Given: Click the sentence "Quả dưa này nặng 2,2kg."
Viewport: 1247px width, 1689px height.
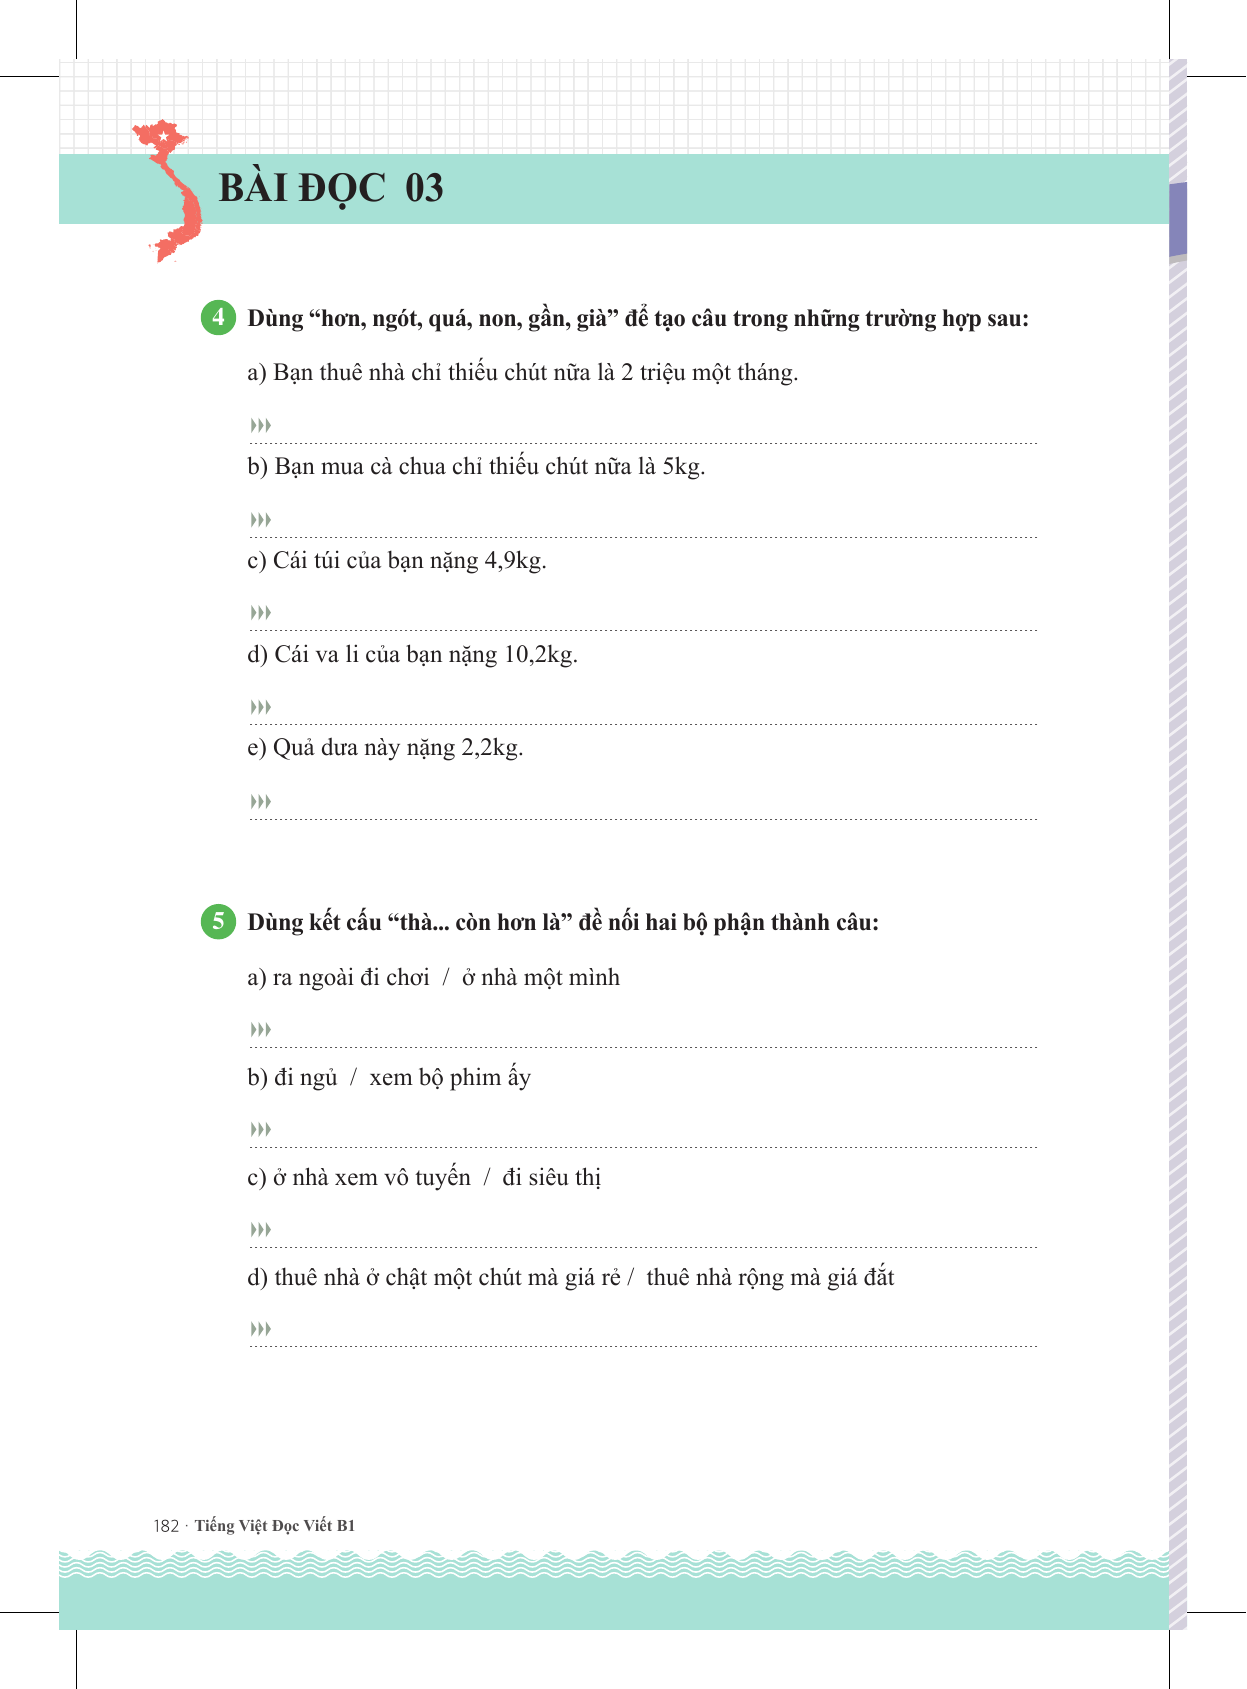Looking at the screenshot, I should click(x=385, y=748).
